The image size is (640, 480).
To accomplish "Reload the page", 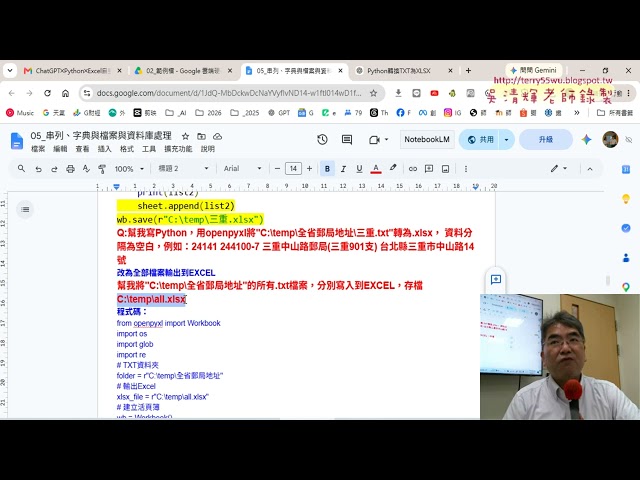I will [47, 93].
